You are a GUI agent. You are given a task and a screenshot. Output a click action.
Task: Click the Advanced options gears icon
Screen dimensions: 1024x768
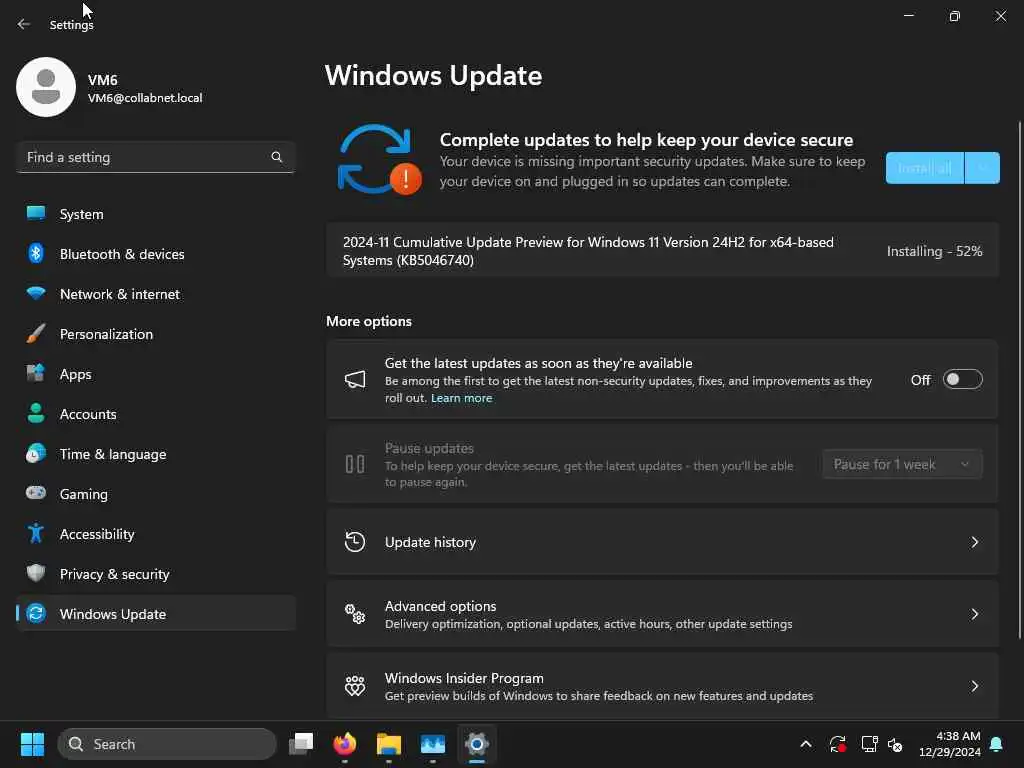[x=355, y=614]
